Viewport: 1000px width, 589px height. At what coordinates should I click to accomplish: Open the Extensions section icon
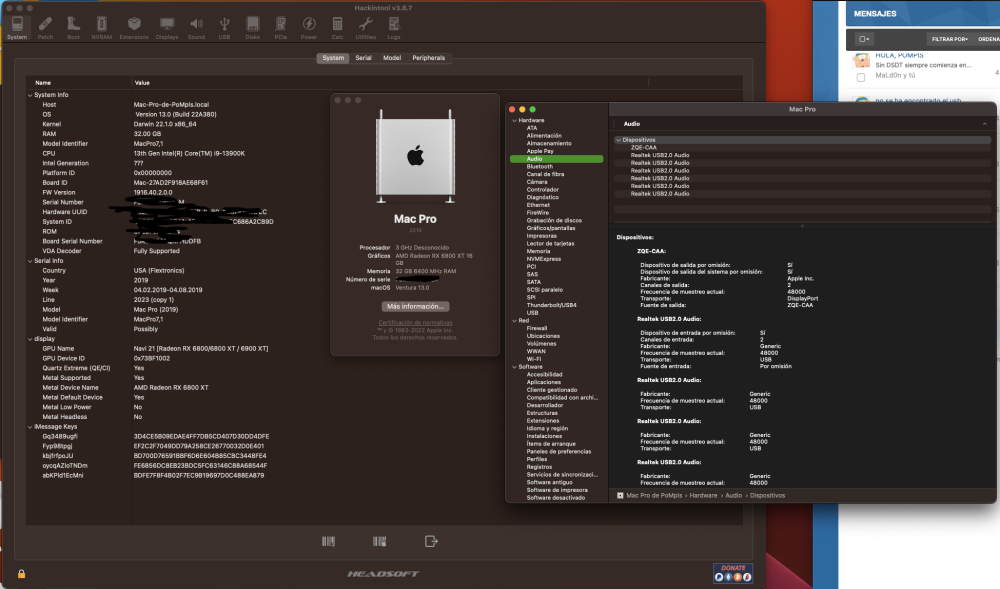click(134, 28)
